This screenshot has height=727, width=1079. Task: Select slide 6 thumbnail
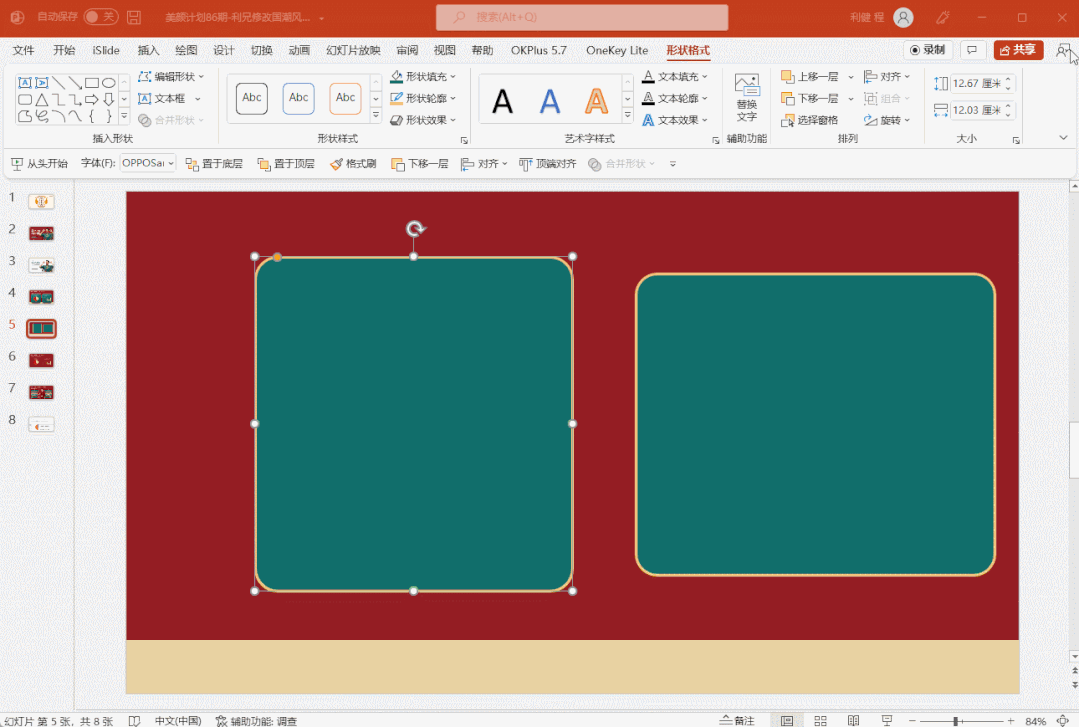(x=41, y=360)
